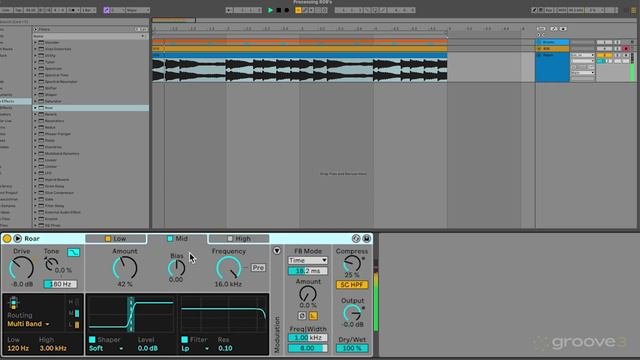Expand the selected Roar folder in browser

pyautogui.click(x=36, y=108)
